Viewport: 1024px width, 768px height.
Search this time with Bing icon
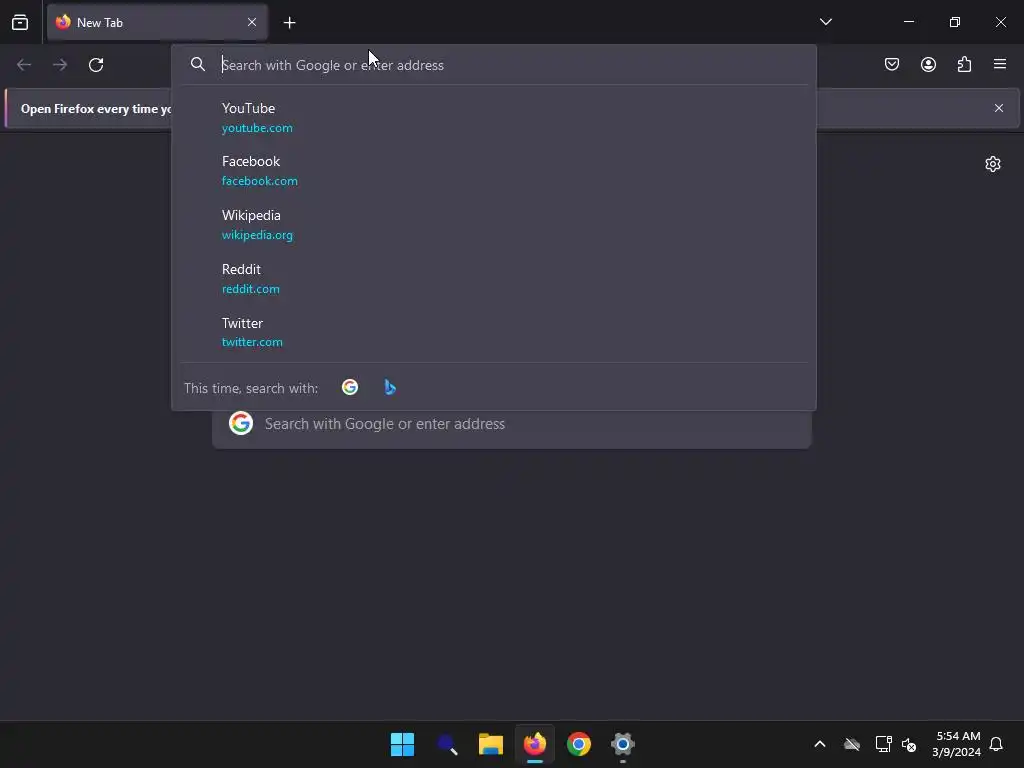point(390,387)
